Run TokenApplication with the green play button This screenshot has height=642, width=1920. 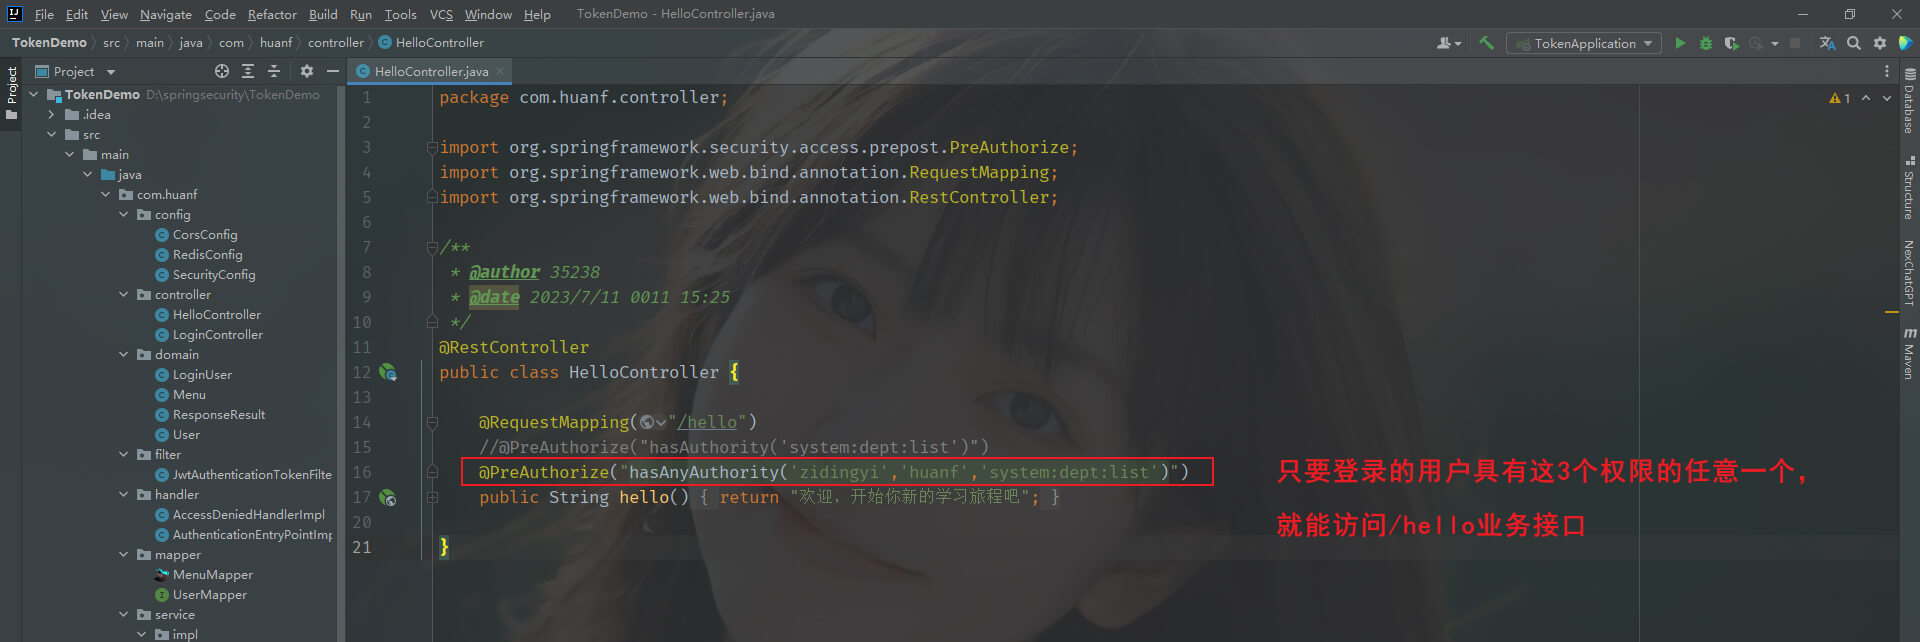click(x=1680, y=43)
